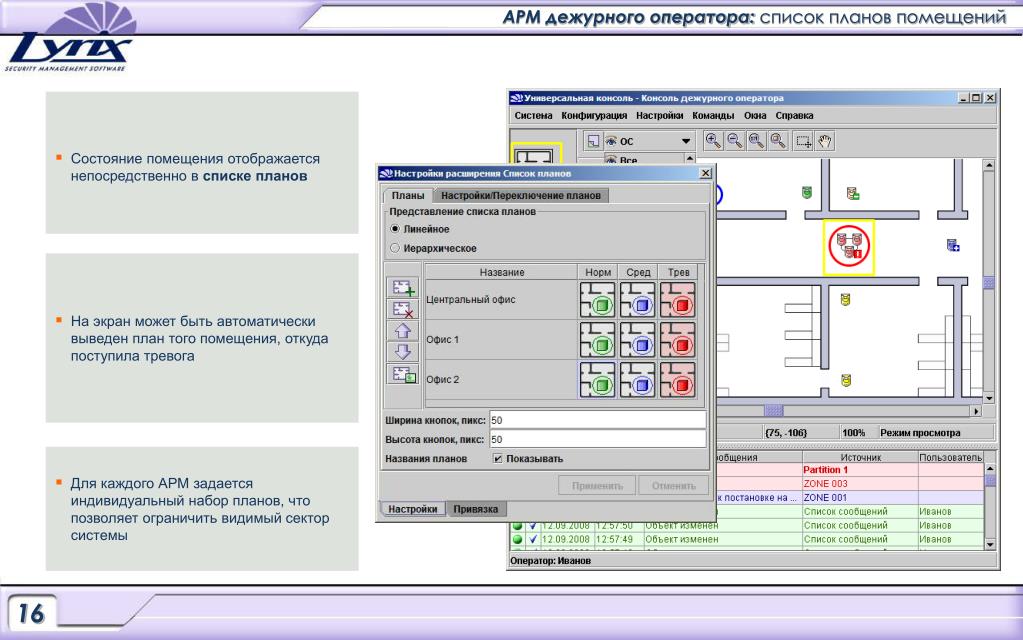Click the move plan up arrow
This screenshot has width=1023, height=640.
(403, 331)
